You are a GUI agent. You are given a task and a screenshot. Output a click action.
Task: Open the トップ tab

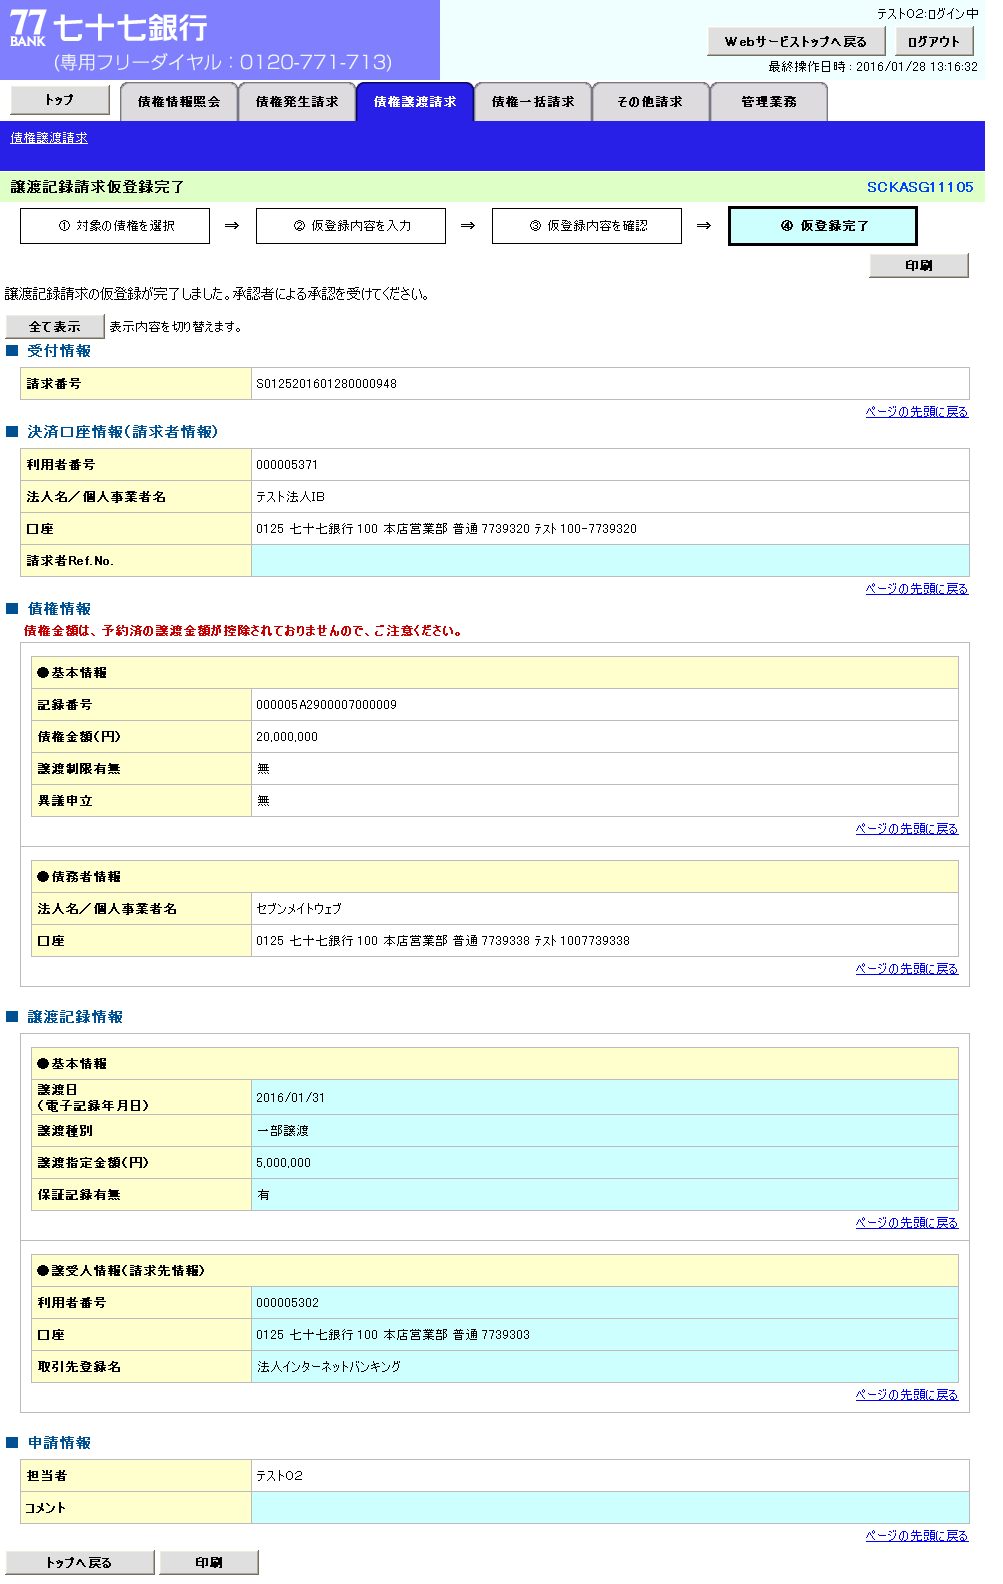pos(60,100)
